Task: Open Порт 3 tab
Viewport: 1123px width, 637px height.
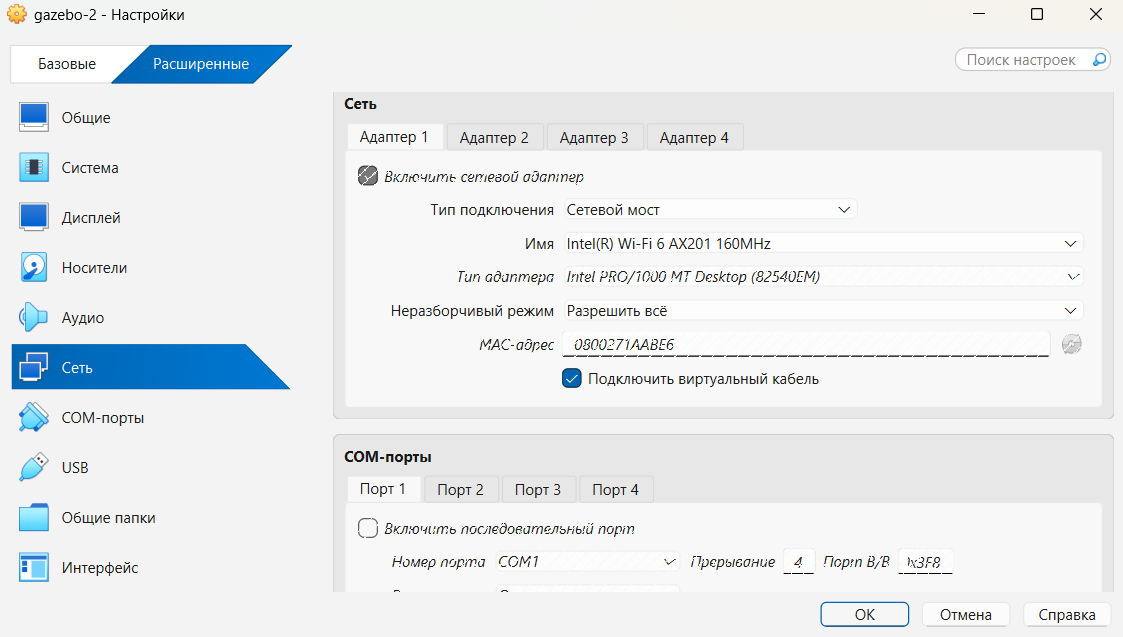Action: (538, 489)
